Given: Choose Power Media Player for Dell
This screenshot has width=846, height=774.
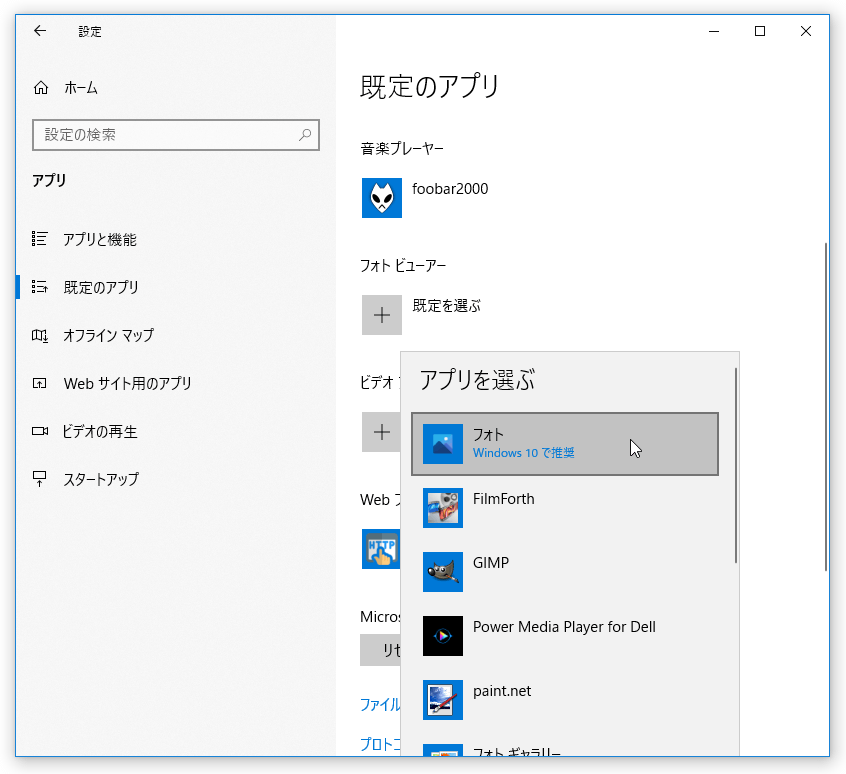Looking at the screenshot, I should click(565, 636).
